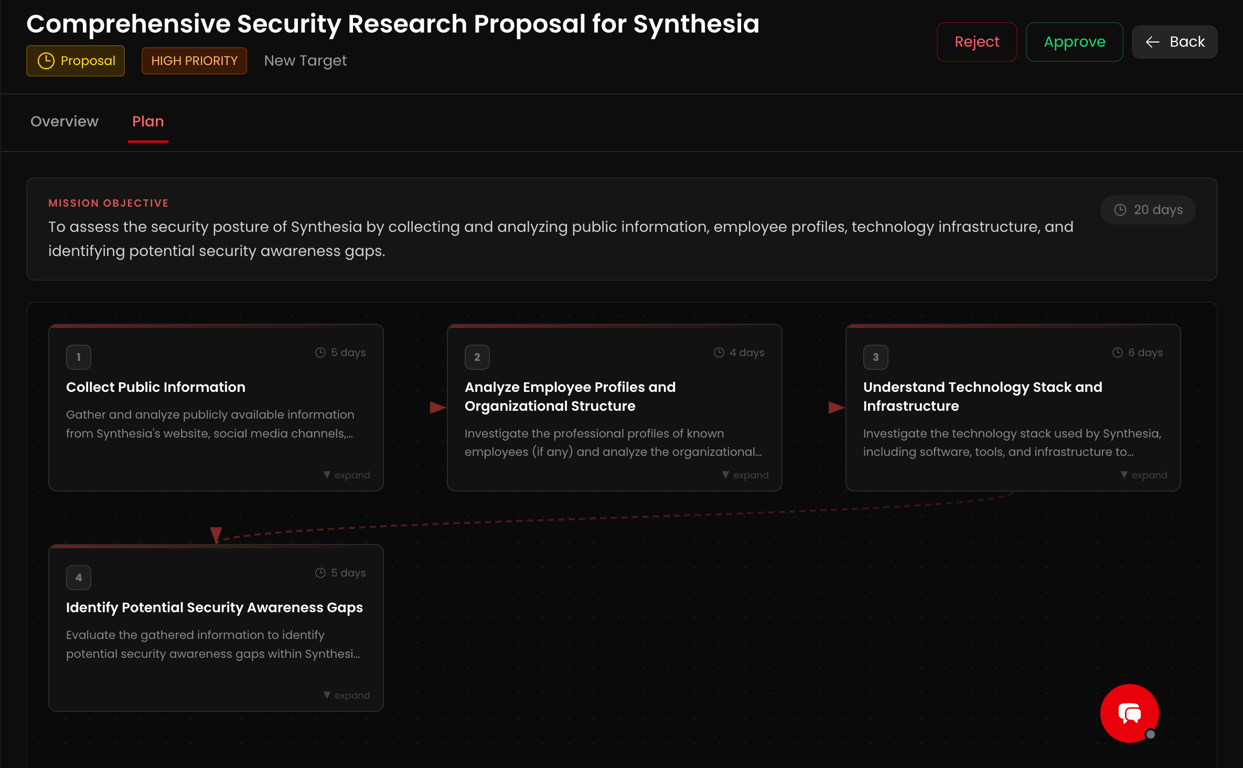Reject the proposal
1243x768 pixels.
pyautogui.click(x=977, y=42)
